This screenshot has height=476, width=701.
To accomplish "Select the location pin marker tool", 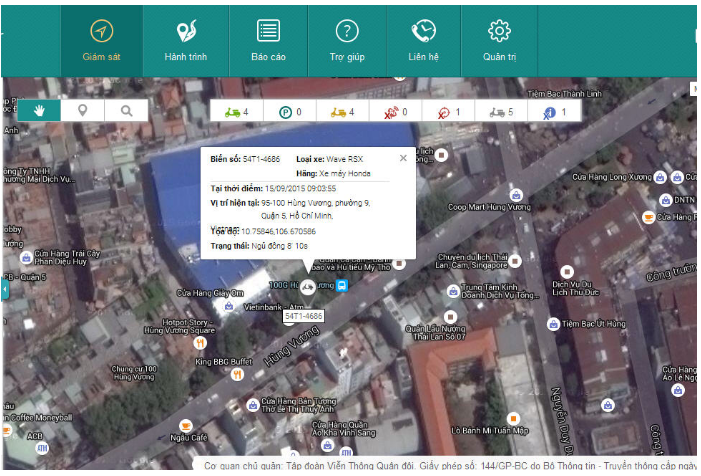I will pyautogui.click(x=83, y=111).
